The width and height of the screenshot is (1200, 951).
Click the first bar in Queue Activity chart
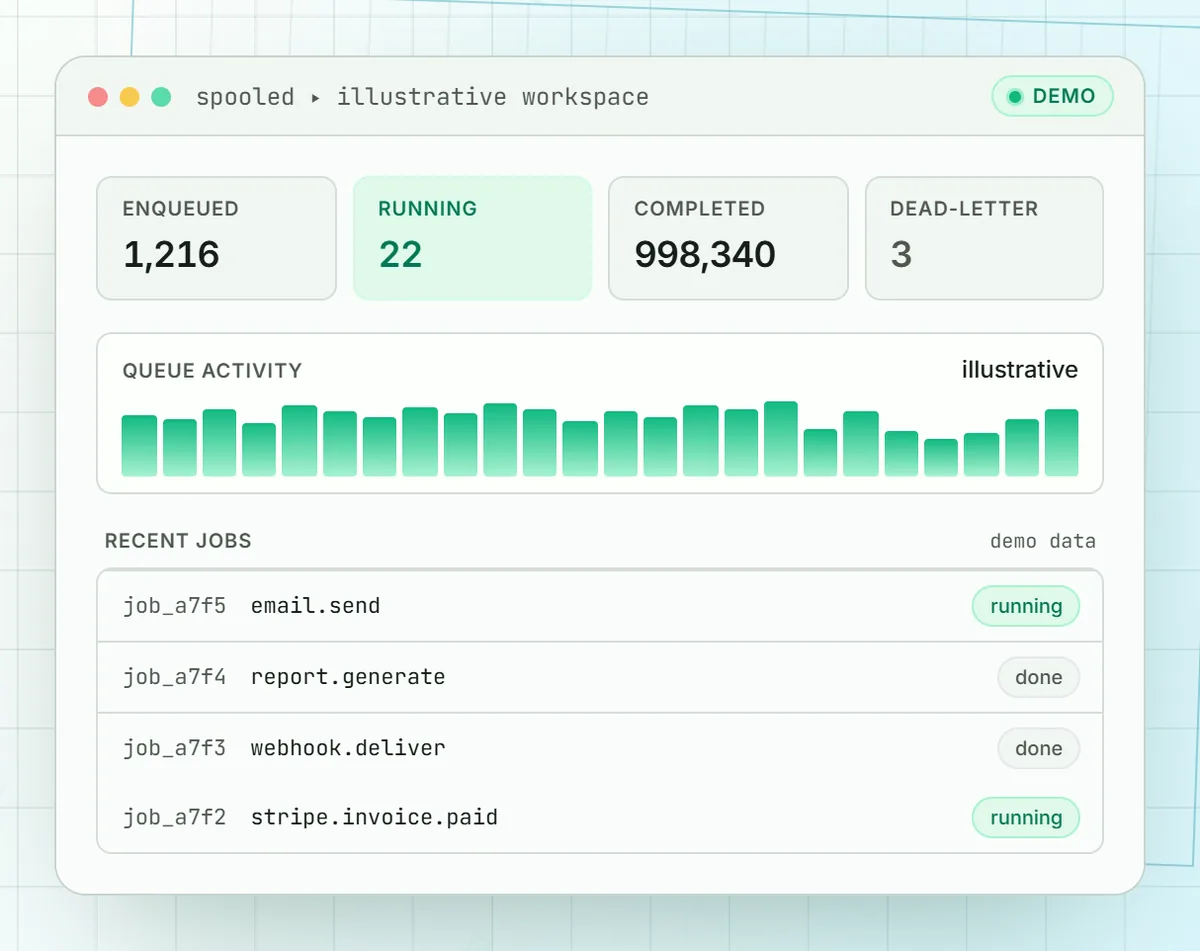139,446
